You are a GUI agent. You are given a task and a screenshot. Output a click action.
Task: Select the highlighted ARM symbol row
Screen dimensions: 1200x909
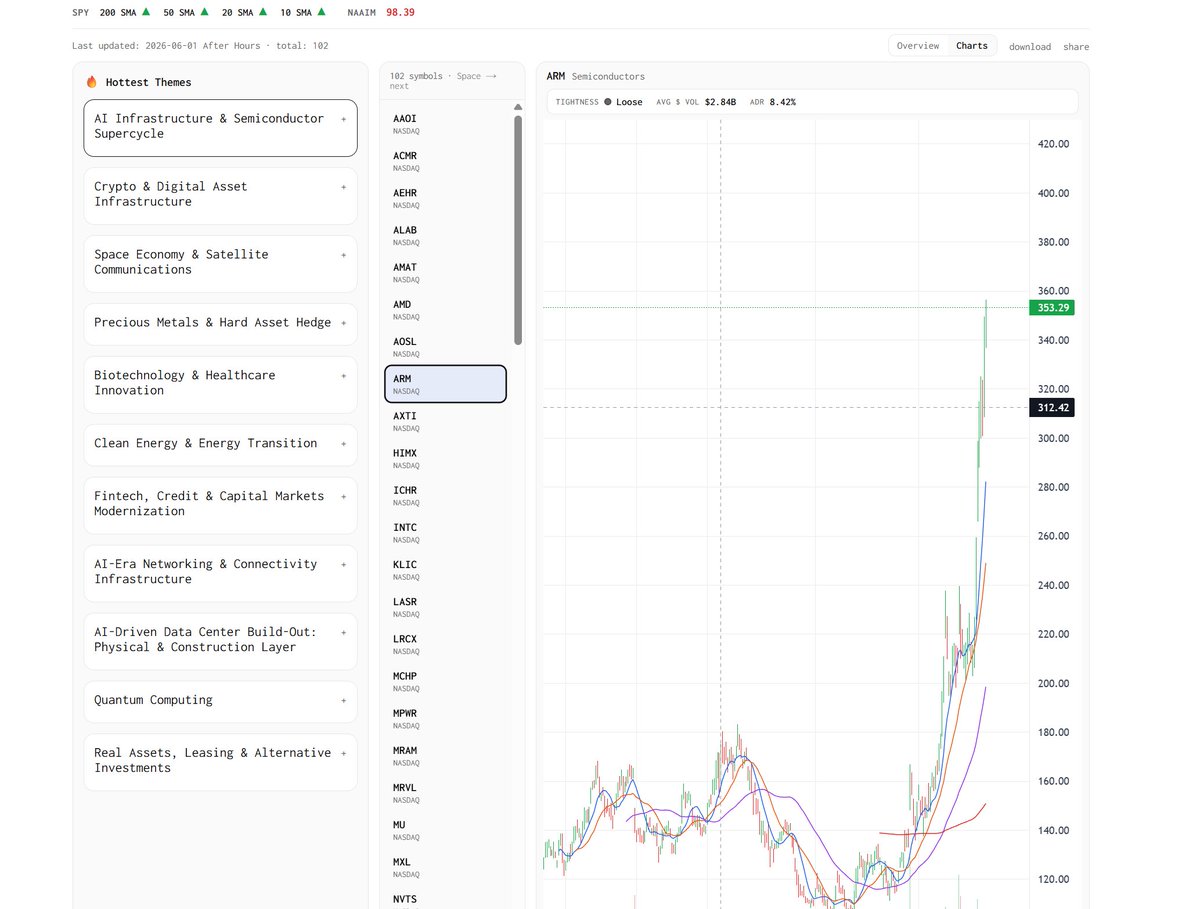click(446, 384)
